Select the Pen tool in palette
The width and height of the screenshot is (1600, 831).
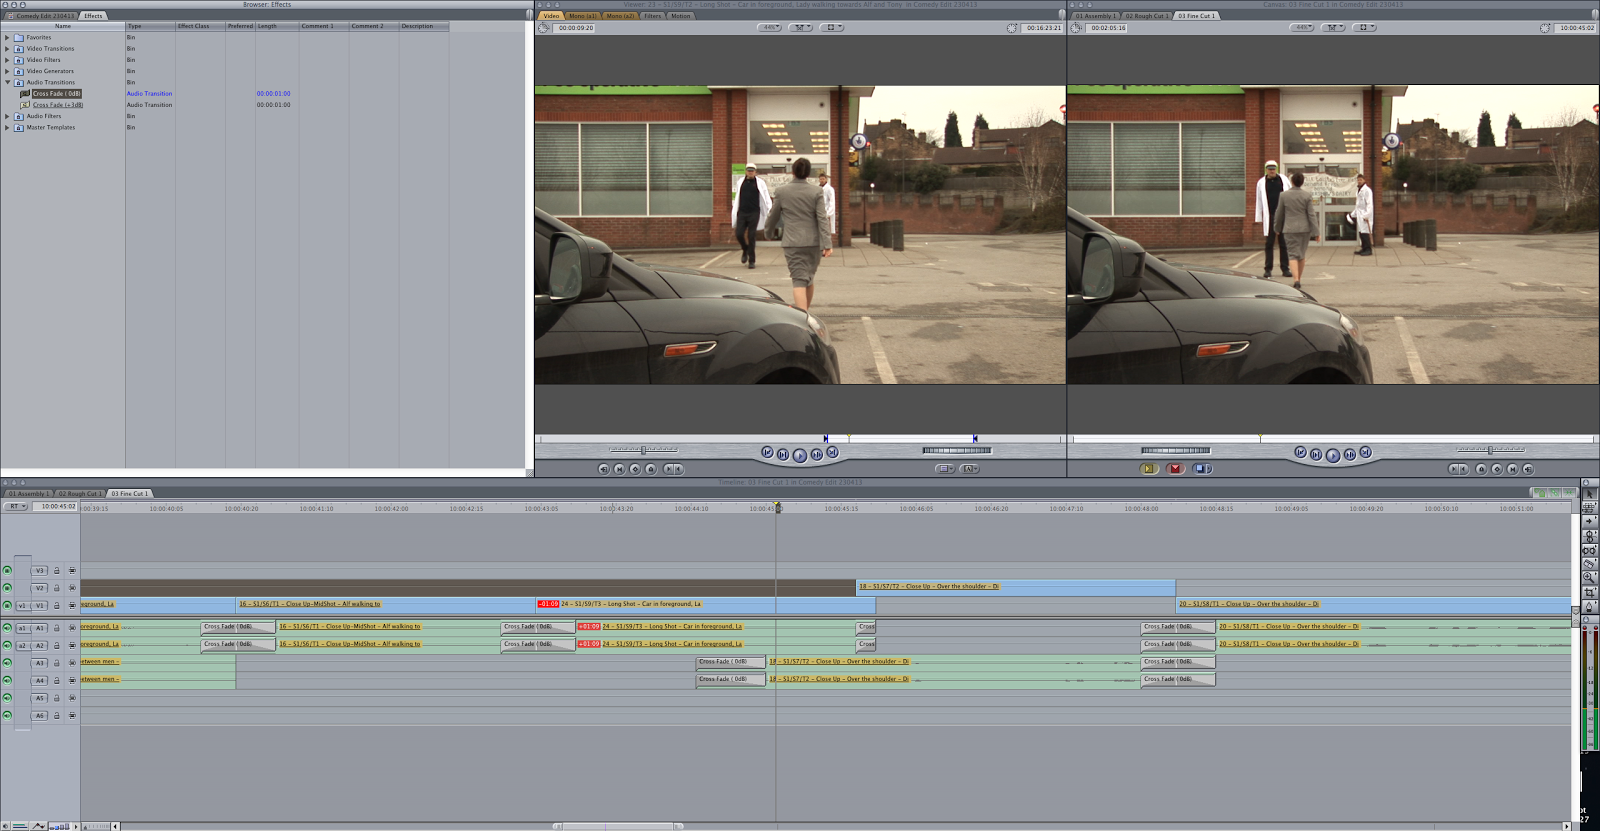point(1589,606)
